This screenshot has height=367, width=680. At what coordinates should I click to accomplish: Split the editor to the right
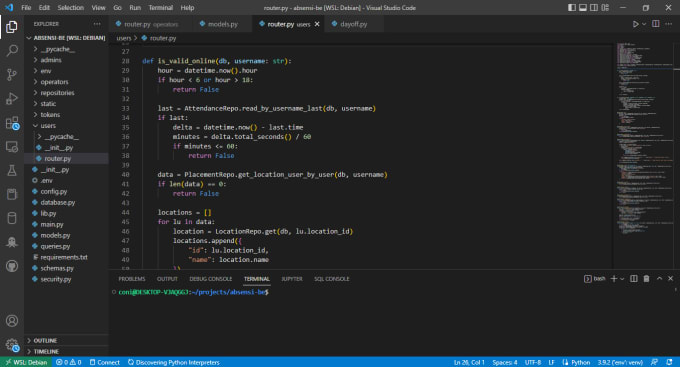[656, 24]
